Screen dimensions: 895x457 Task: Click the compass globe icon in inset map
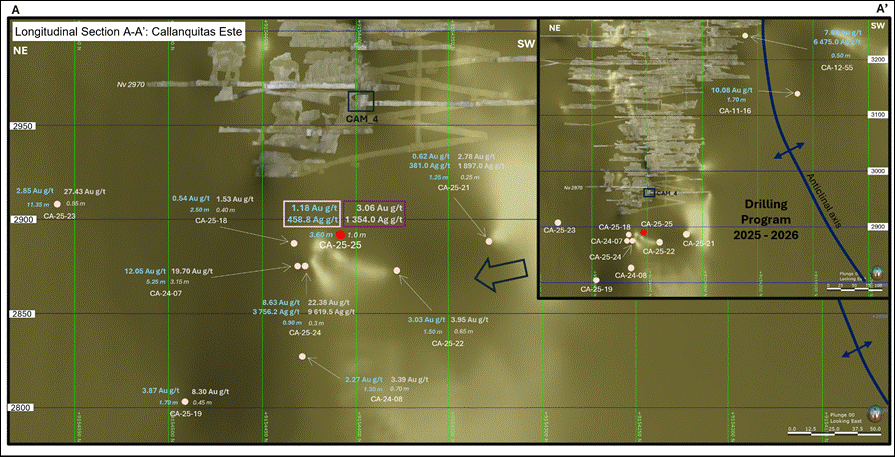pos(878,272)
